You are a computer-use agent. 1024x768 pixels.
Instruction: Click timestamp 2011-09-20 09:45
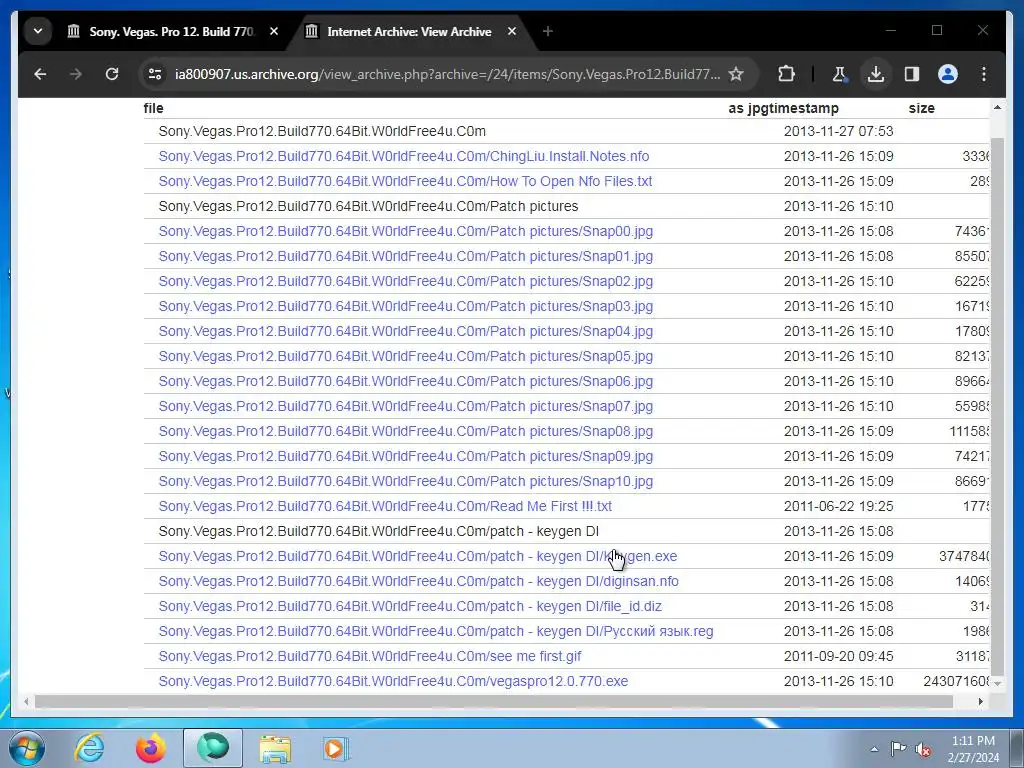coord(839,656)
